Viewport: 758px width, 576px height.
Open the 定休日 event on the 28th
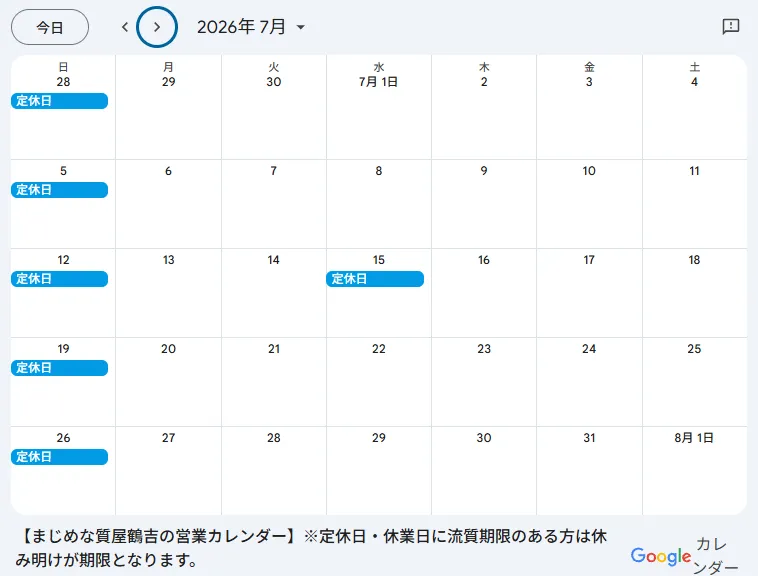59,101
